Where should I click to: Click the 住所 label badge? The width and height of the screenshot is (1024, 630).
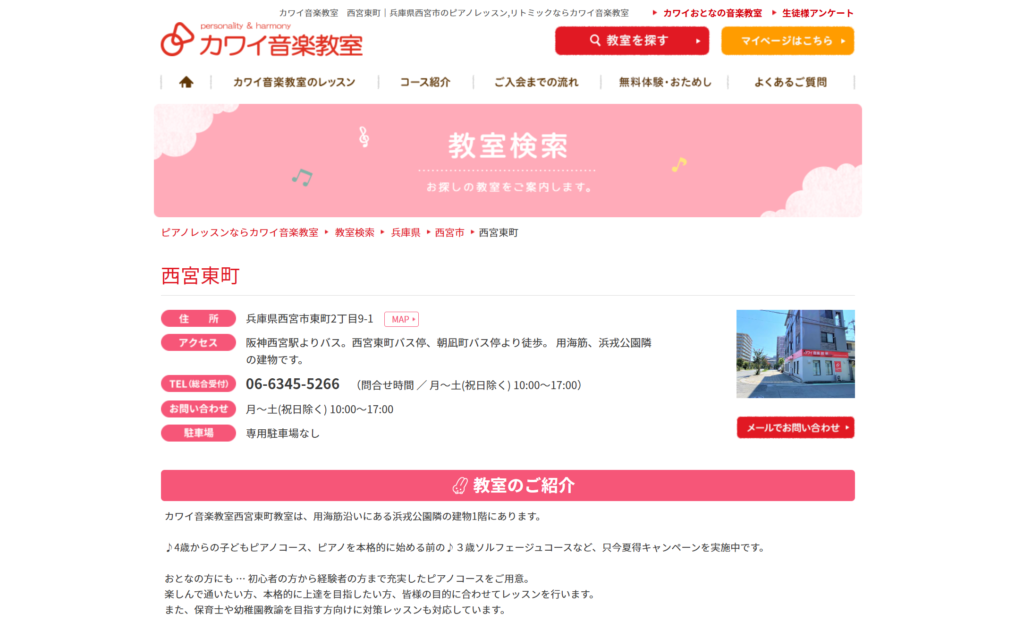click(x=199, y=319)
